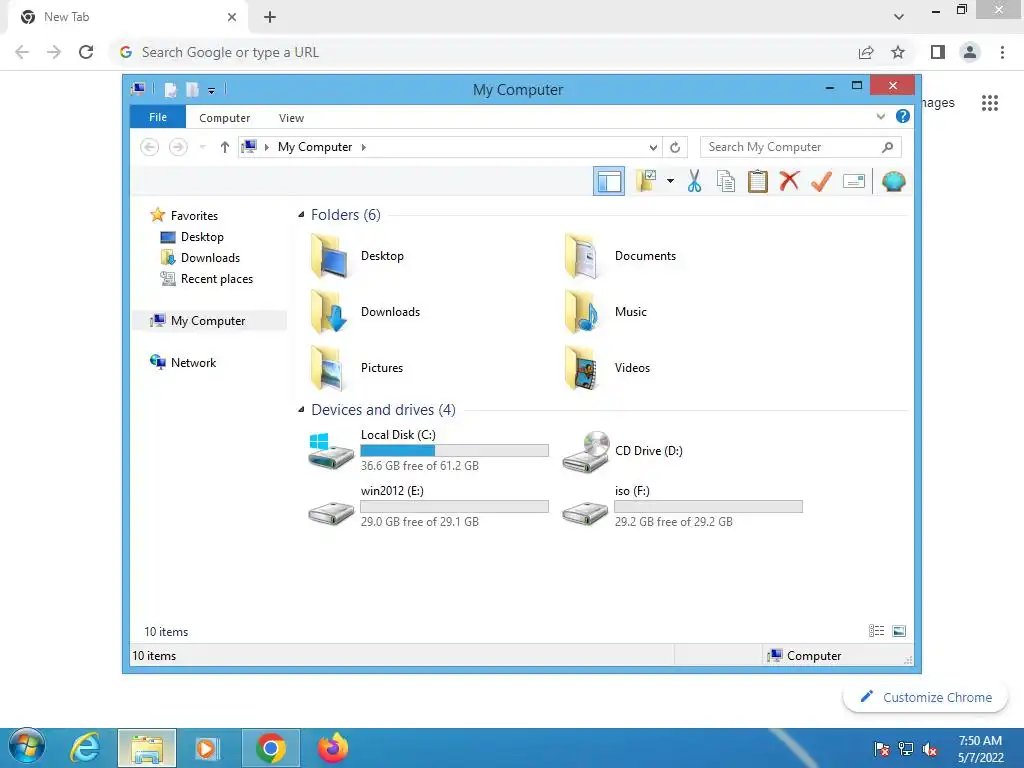Open a new Chrome tab
This screenshot has width=1024, height=768.
click(x=270, y=17)
